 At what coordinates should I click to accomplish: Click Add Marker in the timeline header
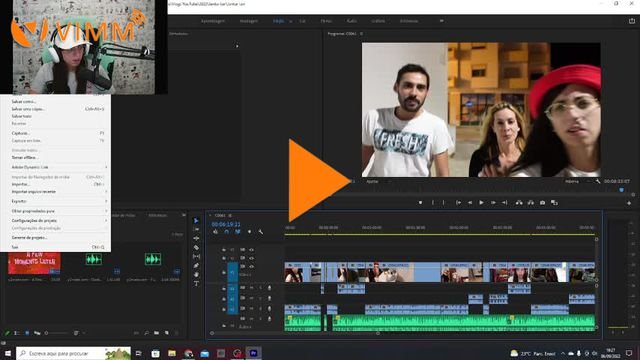click(x=249, y=232)
